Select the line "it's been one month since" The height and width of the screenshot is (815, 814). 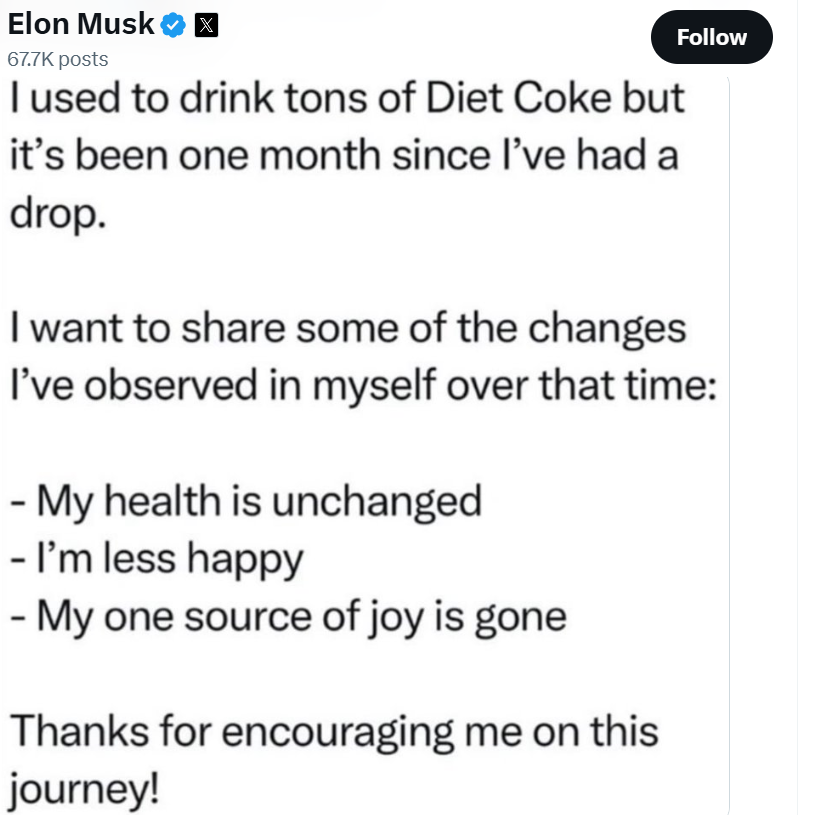click(251, 155)
